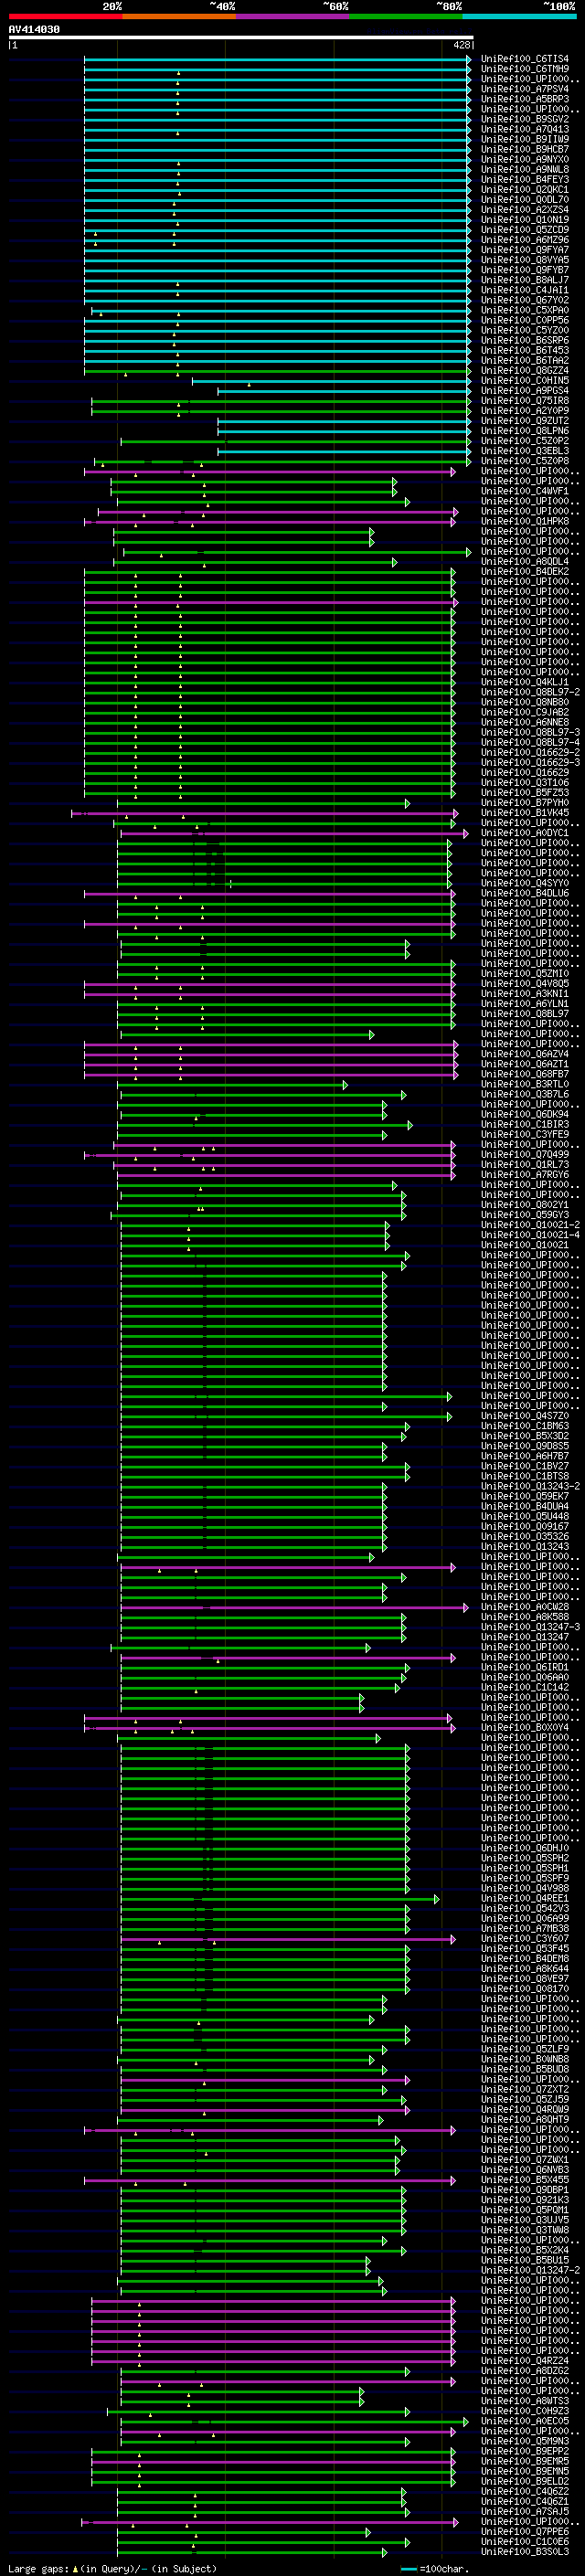Open the UniRef100_C6TMH9 hit
The image size is (585, 2576).
point(525,69)
